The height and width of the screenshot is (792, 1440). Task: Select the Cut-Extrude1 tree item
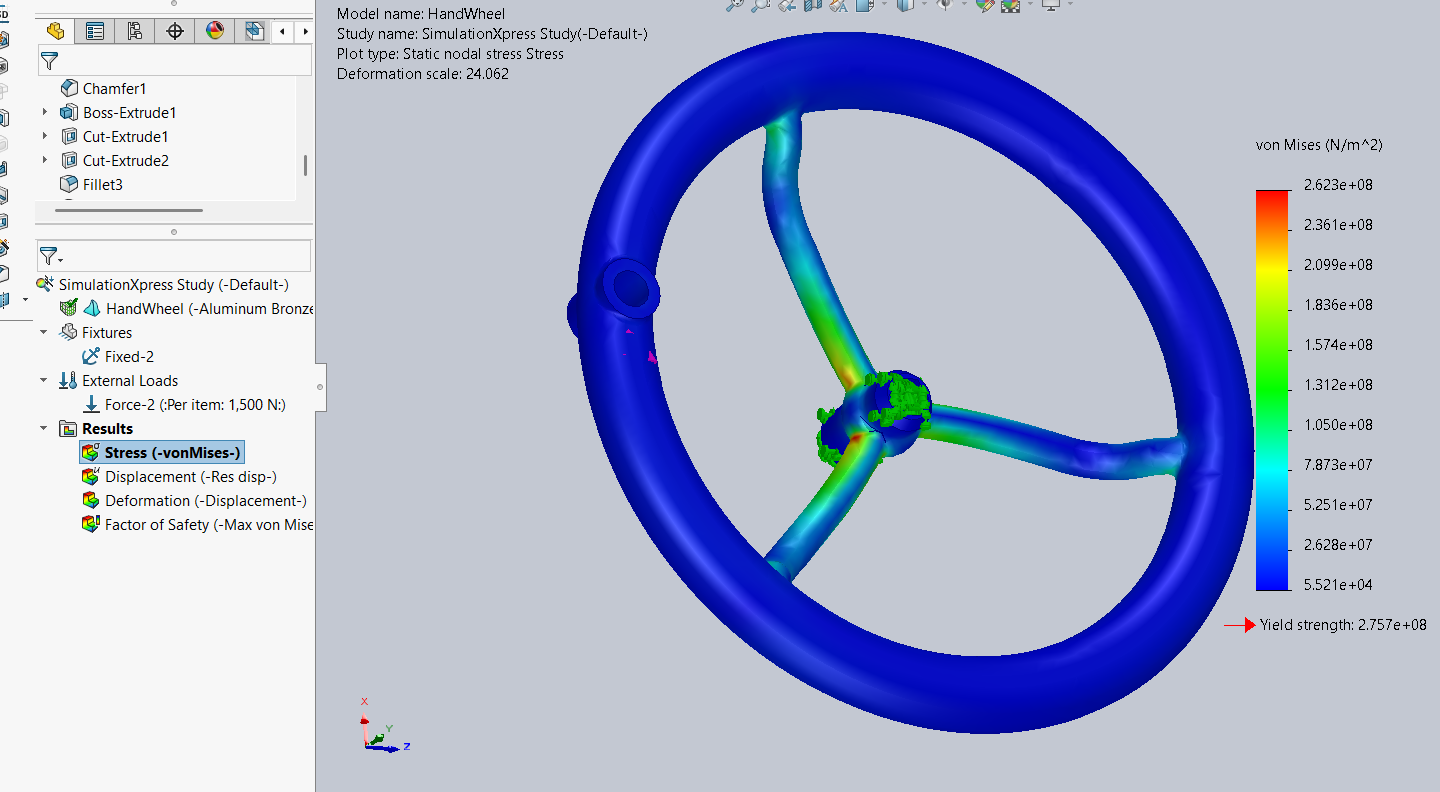pos(125,136)
